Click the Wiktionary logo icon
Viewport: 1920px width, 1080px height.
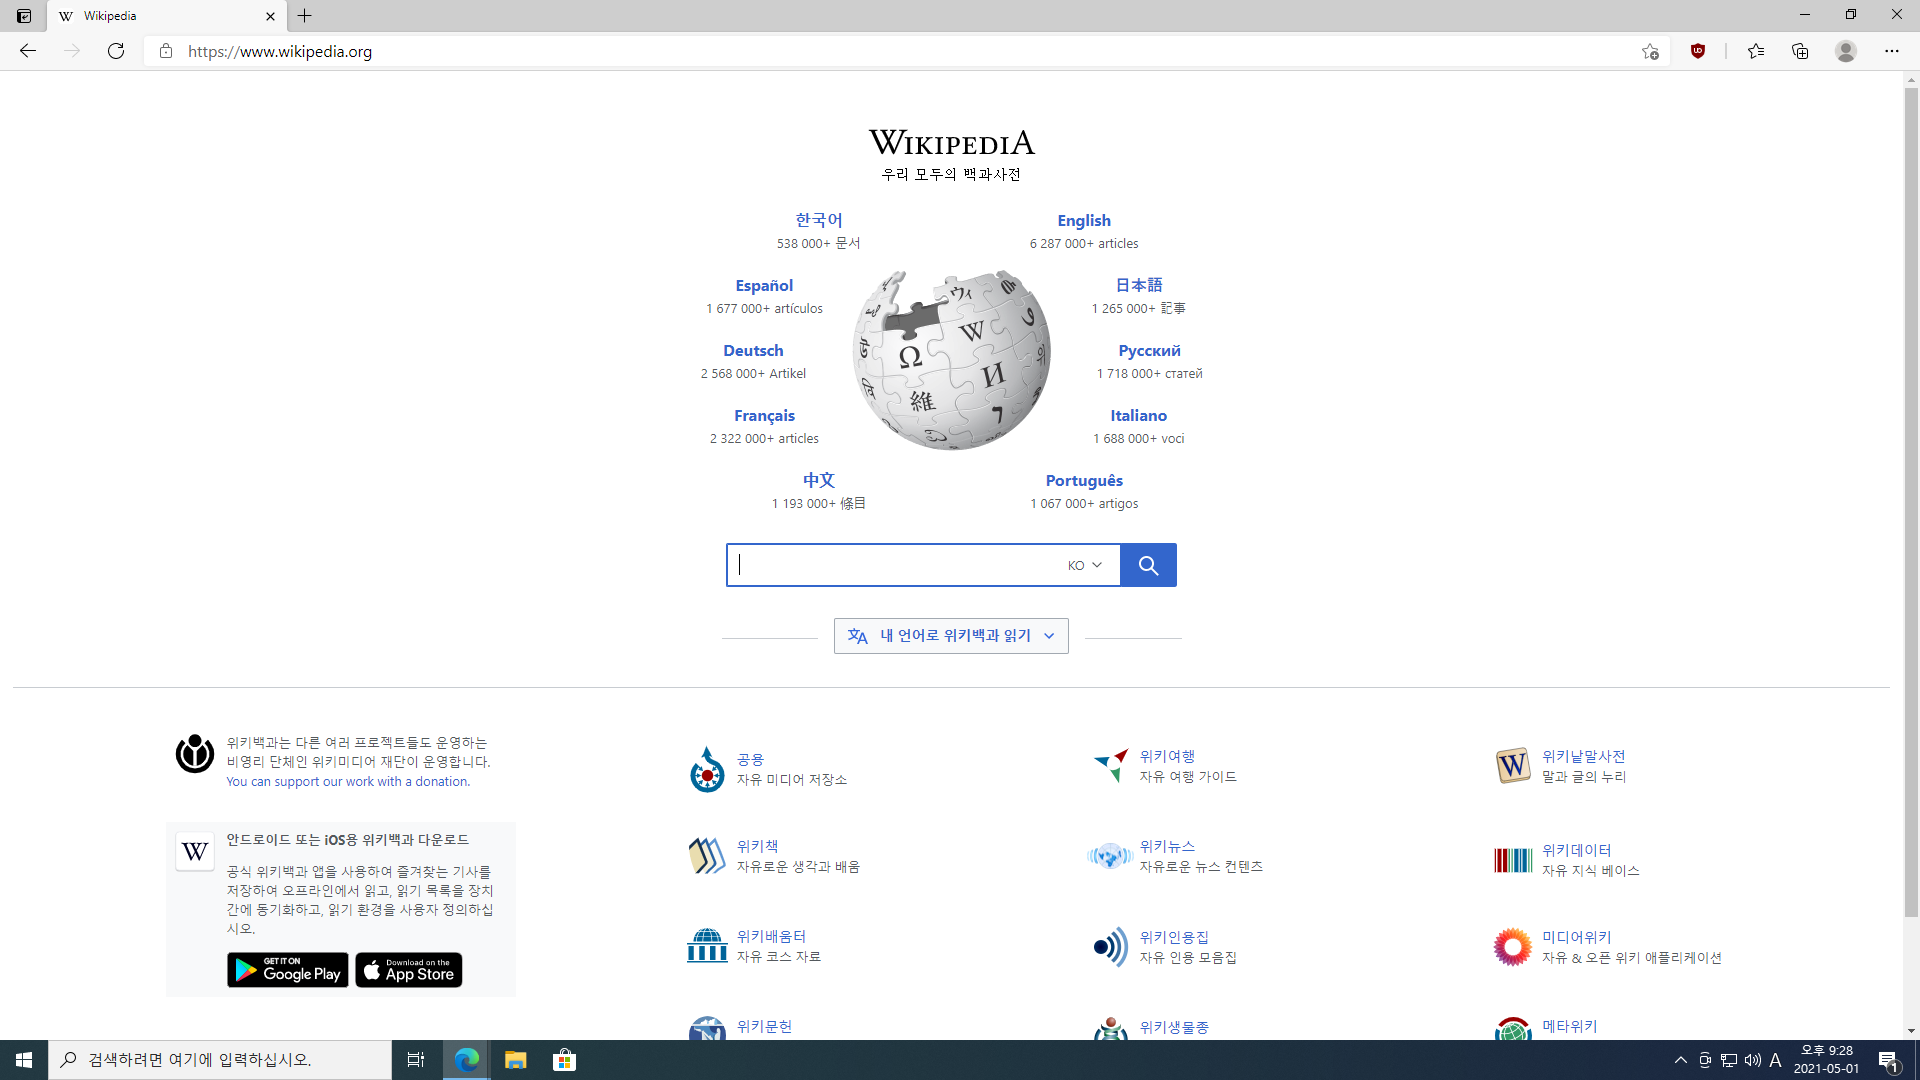tap(1513, 766)
